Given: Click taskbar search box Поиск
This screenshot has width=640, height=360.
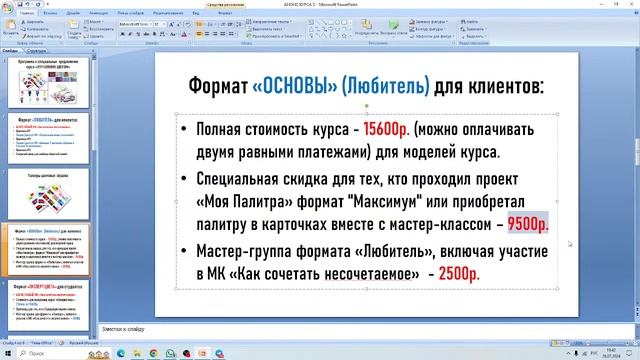Looking at the screenshot, I should click(64, 353).
